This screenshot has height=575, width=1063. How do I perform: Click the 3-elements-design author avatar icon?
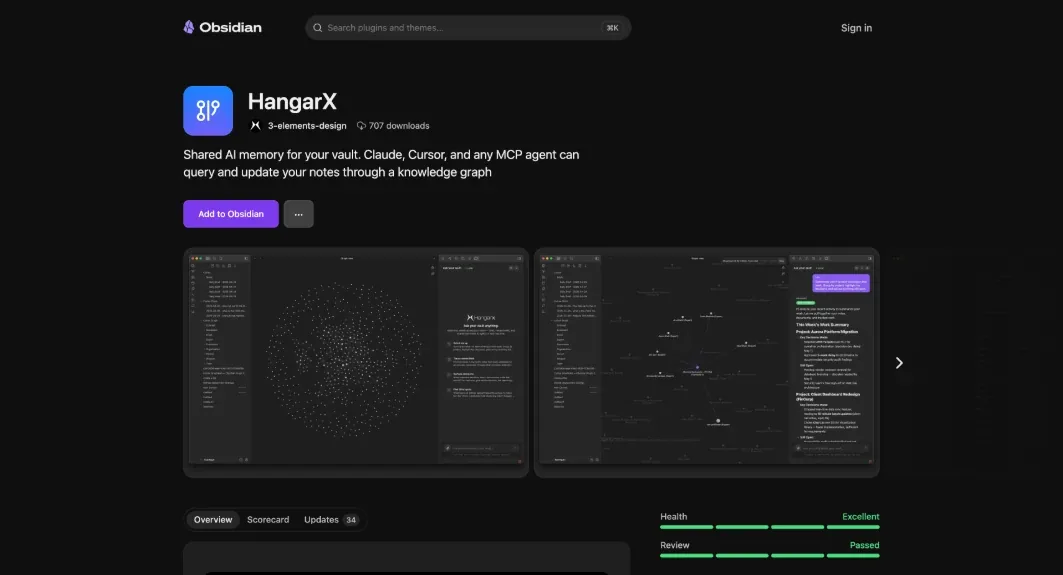tap(256, 125)
